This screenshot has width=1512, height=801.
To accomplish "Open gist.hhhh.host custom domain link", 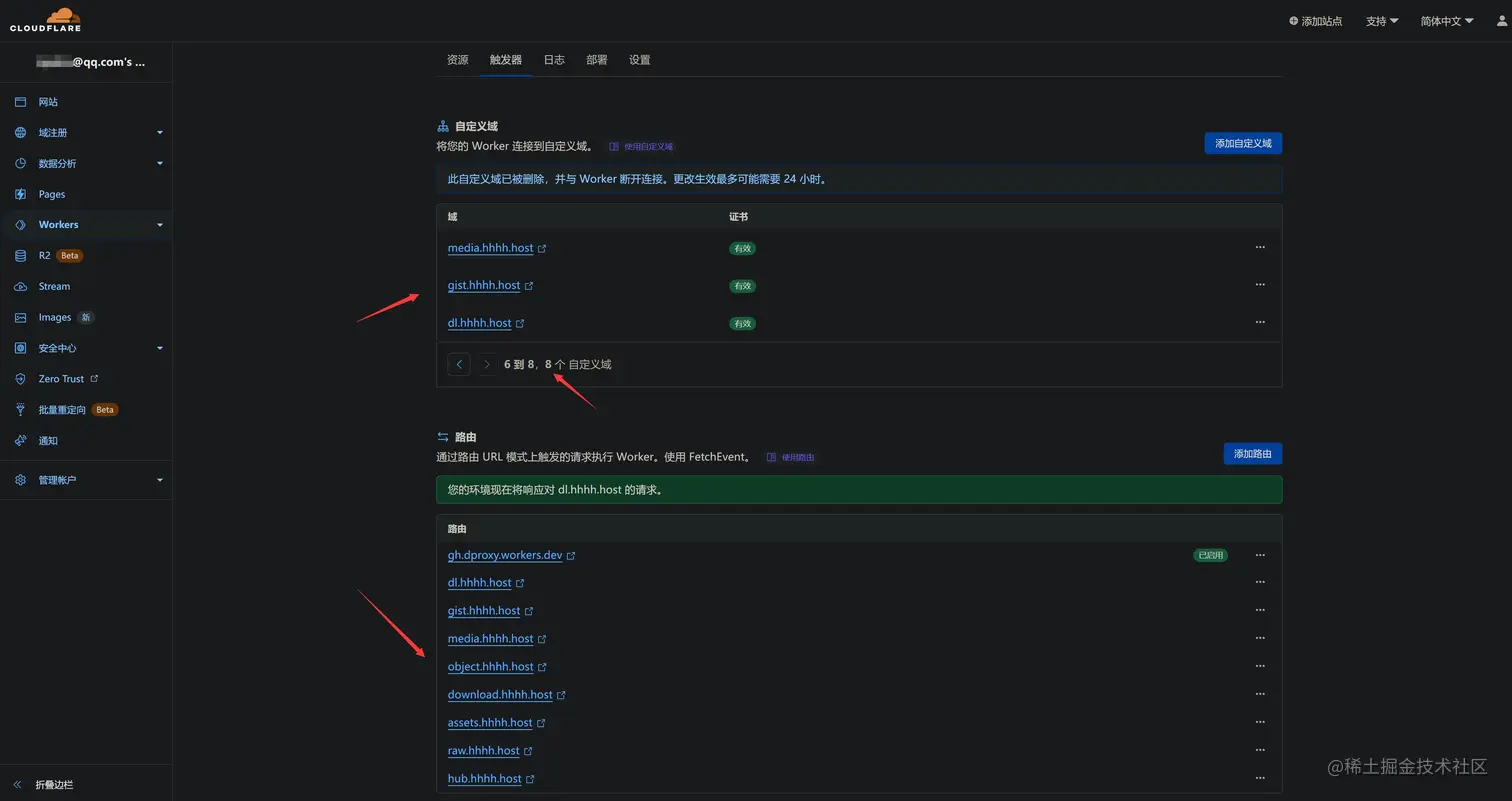I will click(490, 285).
